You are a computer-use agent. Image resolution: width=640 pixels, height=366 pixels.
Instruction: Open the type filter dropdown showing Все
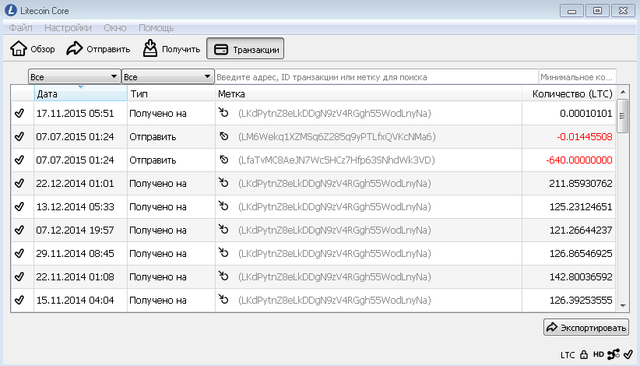168,77
